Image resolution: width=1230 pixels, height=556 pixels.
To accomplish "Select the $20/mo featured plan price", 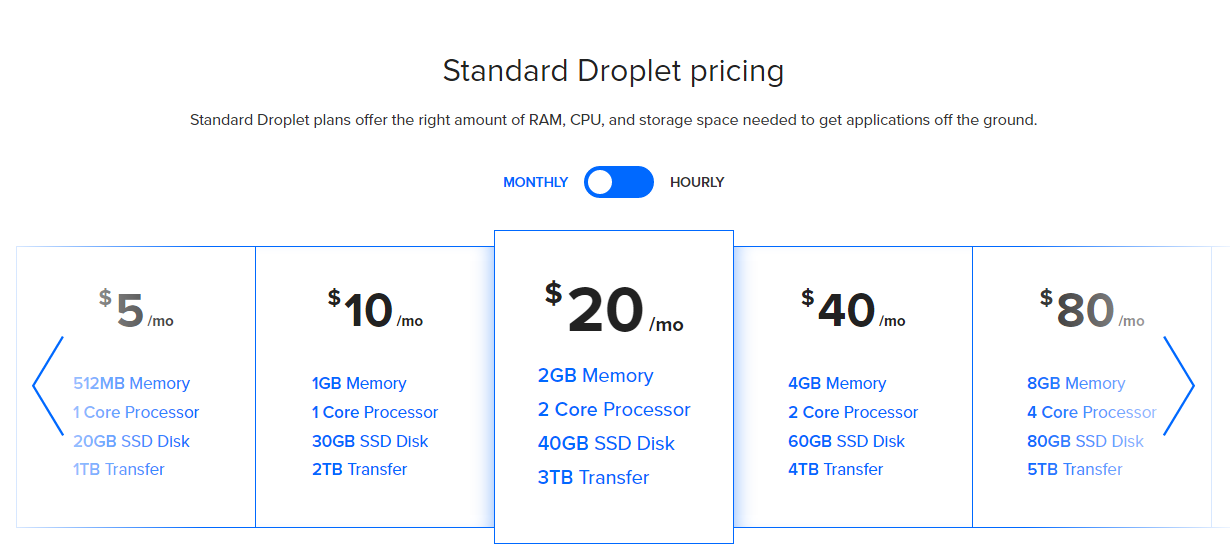I will point(613,311).
